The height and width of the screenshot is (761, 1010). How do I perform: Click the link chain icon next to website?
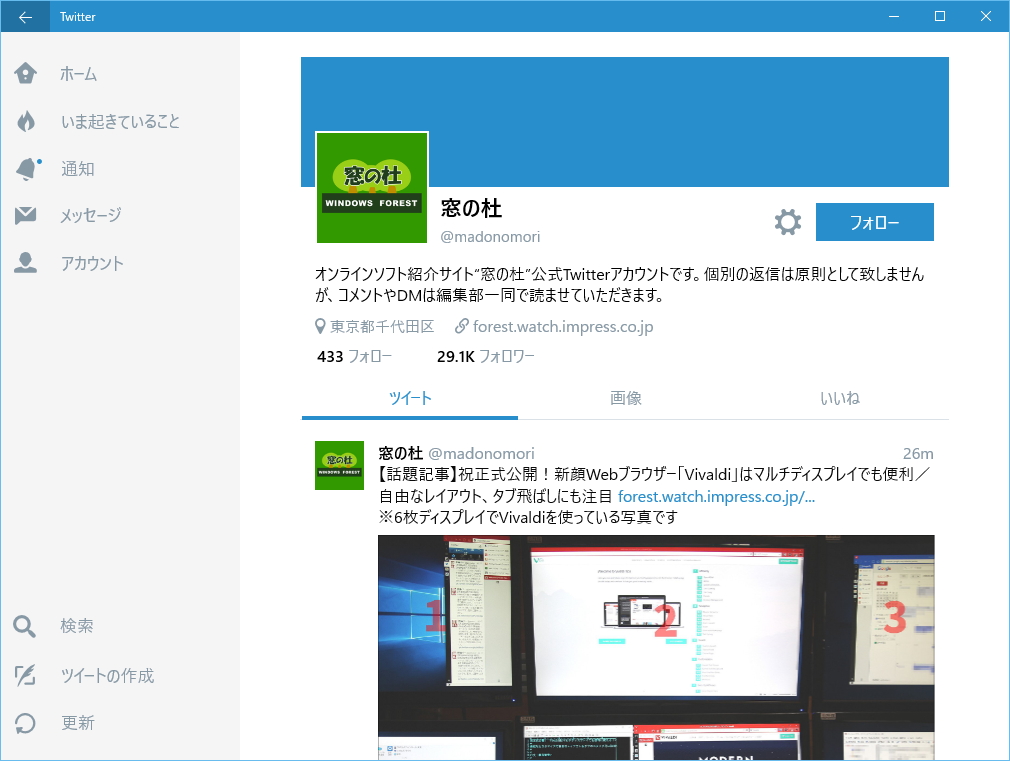pyautogui.click(x=461, y=327)
